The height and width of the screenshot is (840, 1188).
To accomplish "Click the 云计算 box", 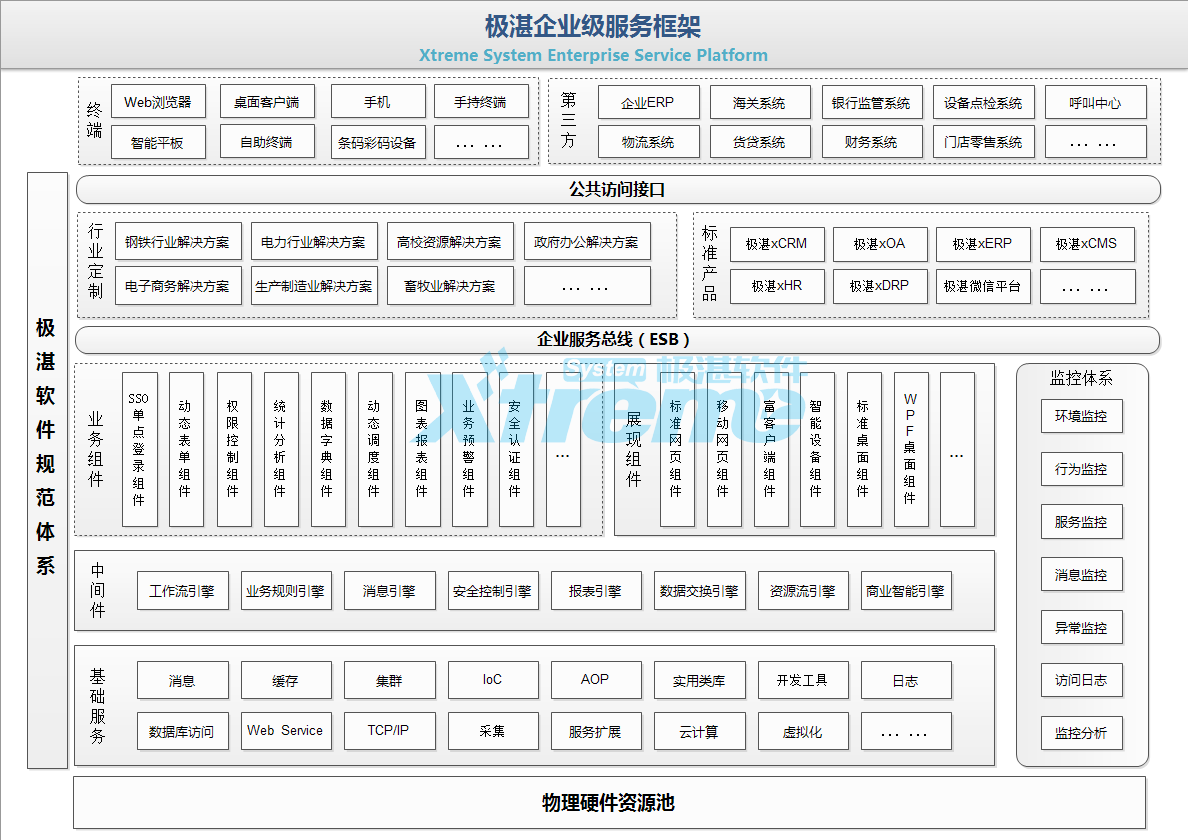I will [698, 731].
